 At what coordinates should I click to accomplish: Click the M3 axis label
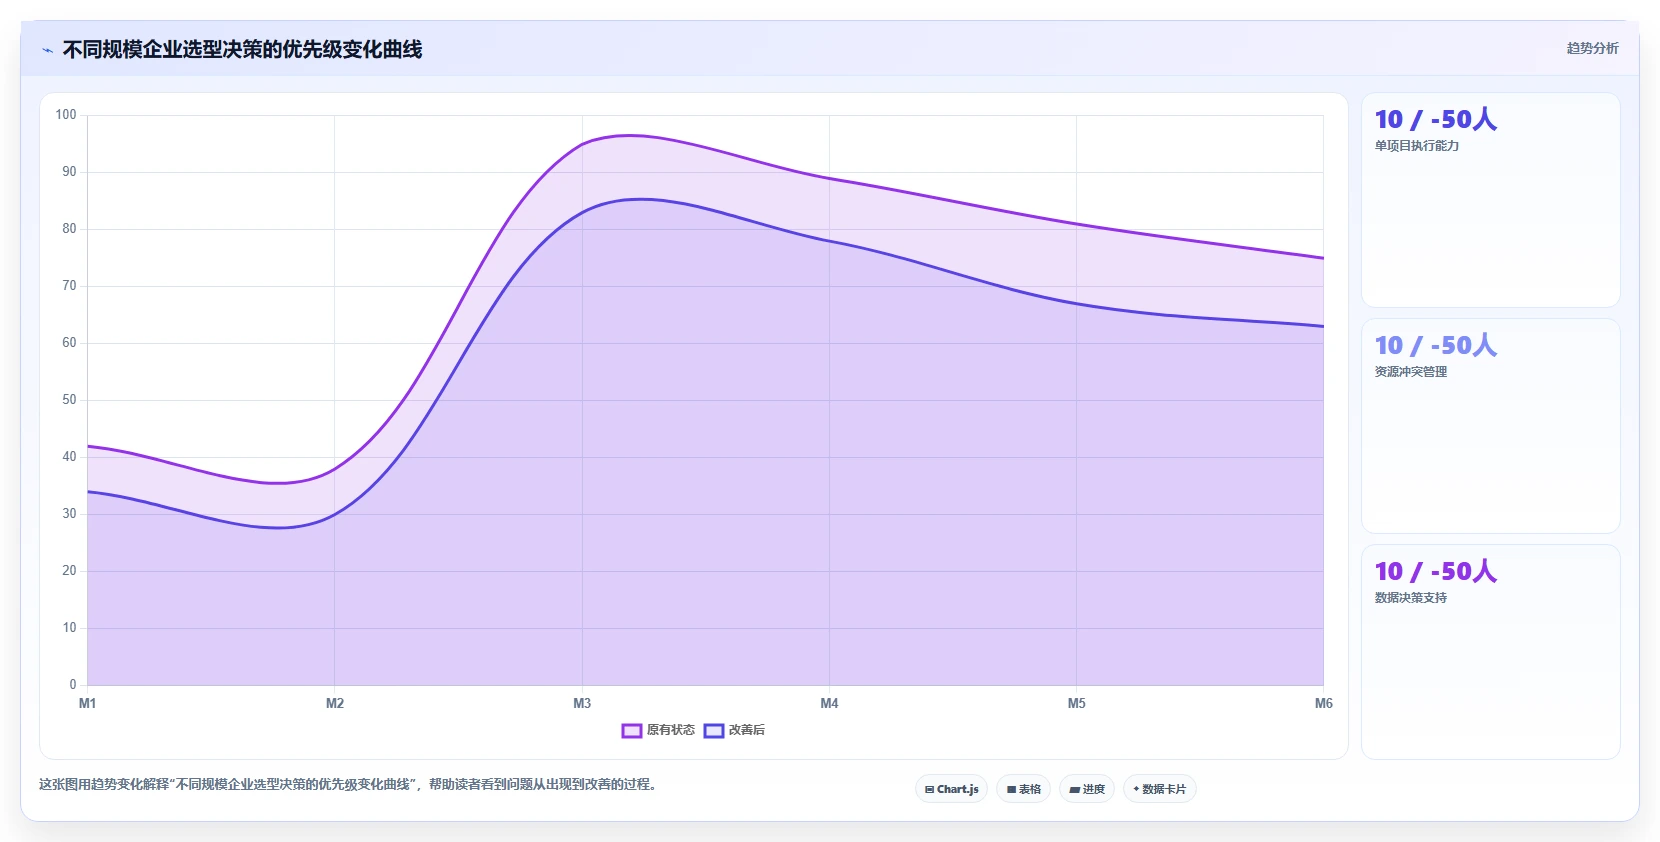[582, 704]
